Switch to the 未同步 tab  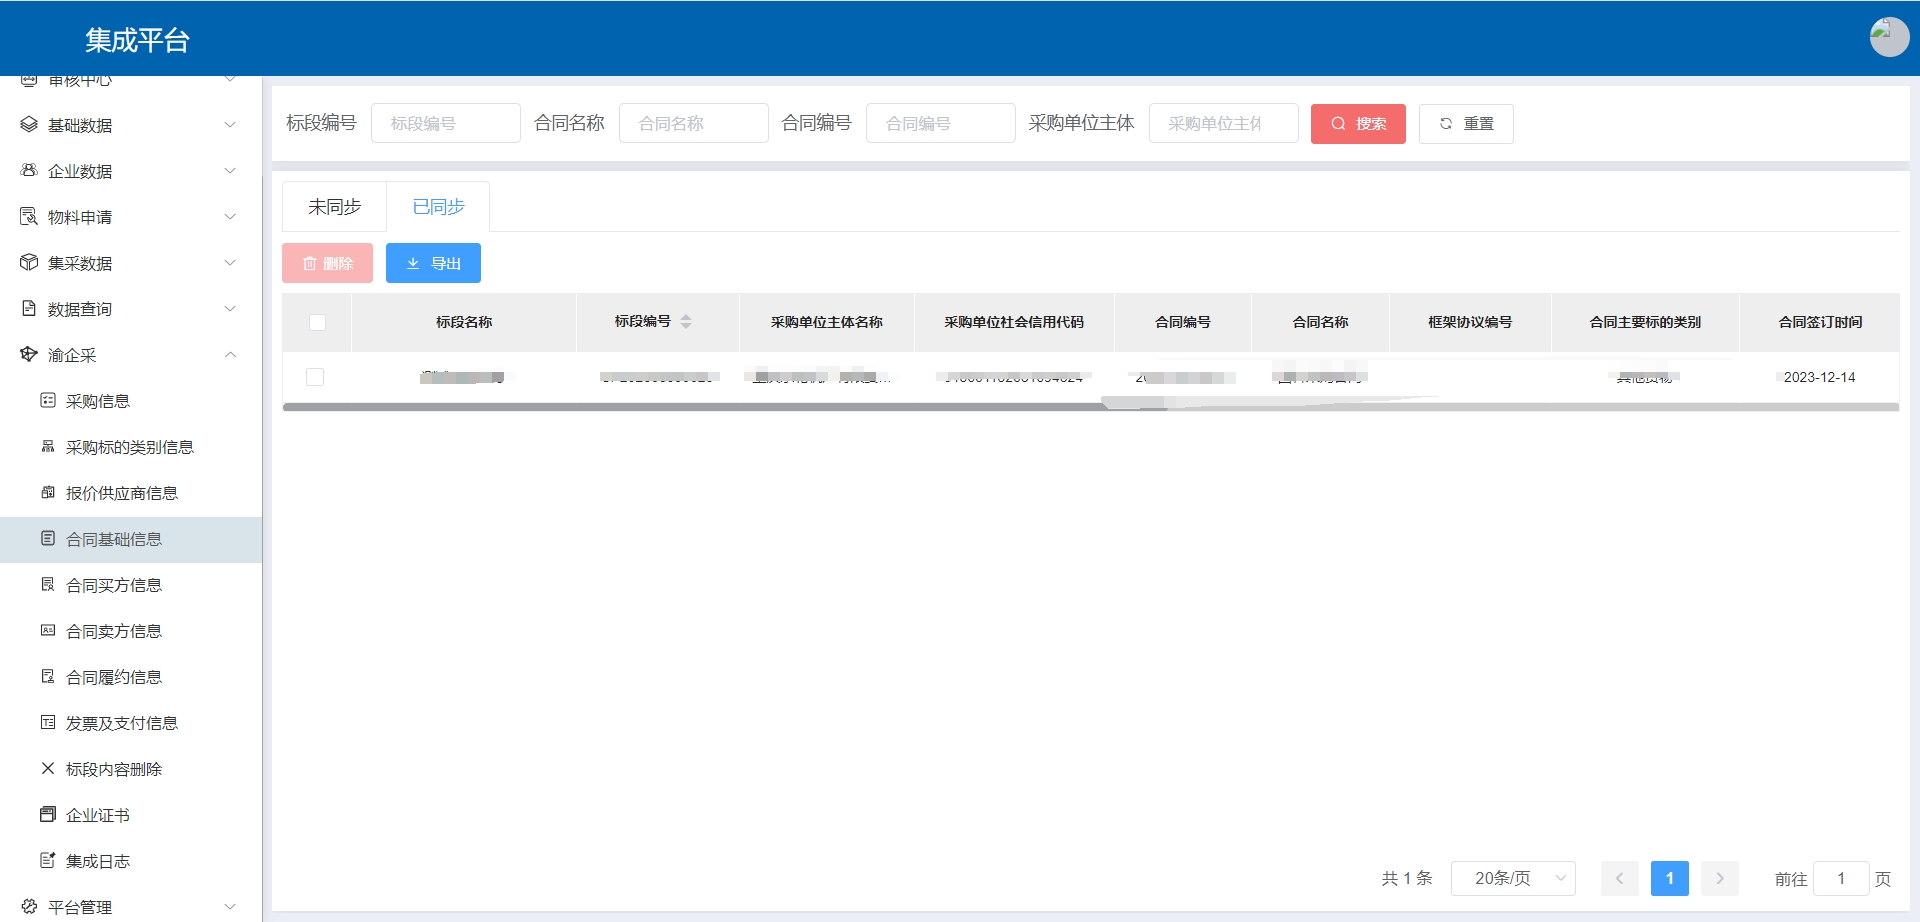334,207
